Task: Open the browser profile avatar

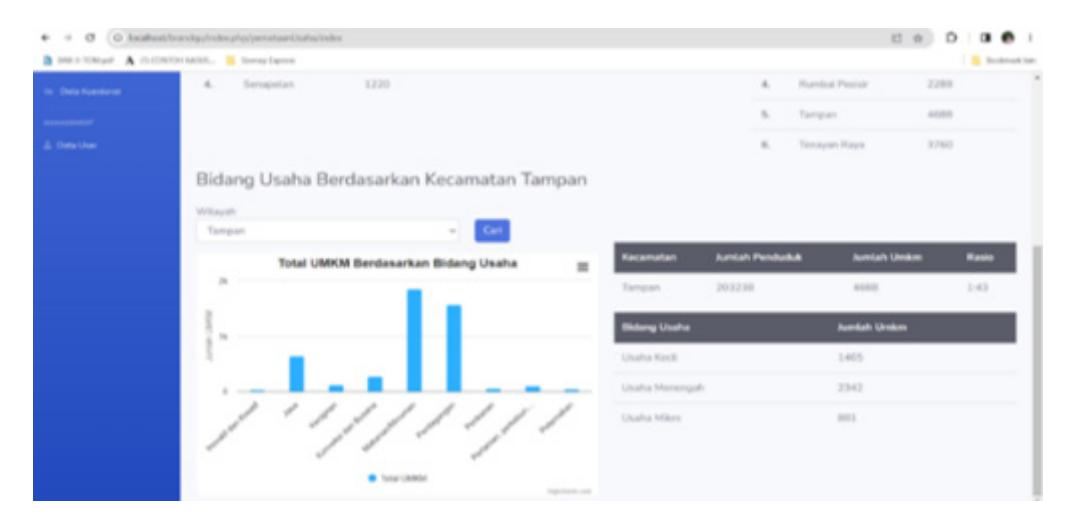Action: [x=1009, y=39]
